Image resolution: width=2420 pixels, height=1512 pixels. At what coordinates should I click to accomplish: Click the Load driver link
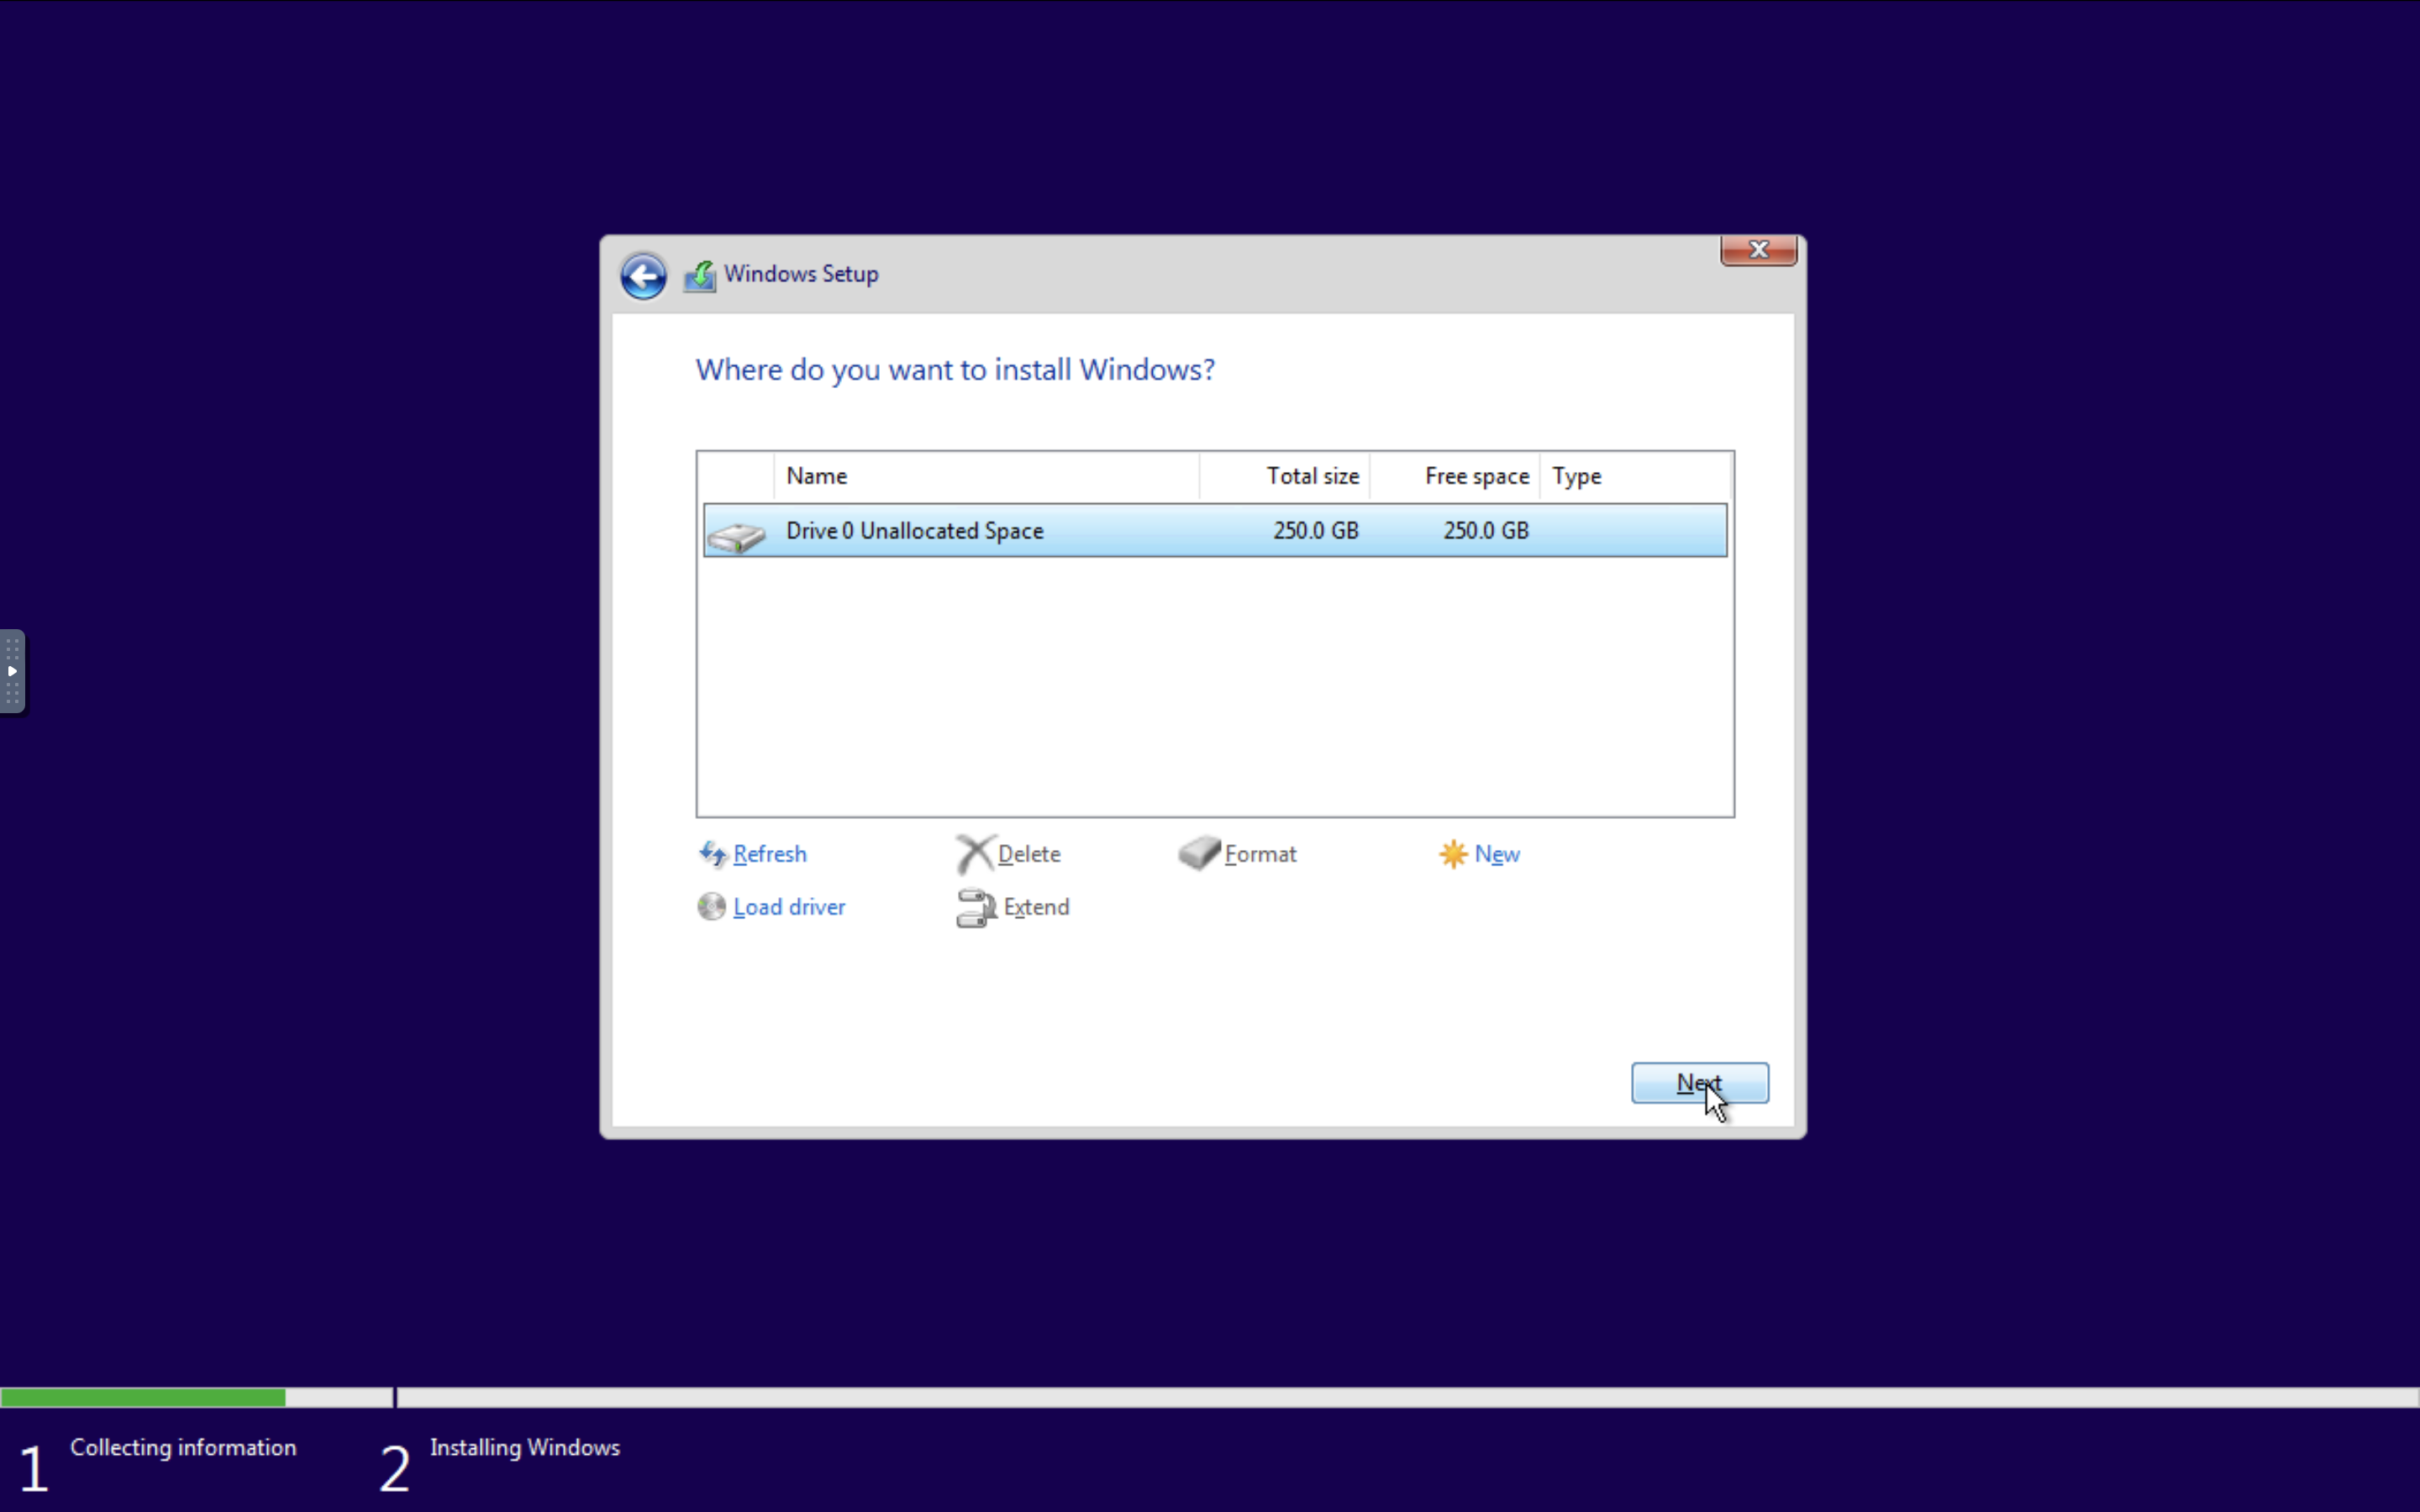point(789,906)
